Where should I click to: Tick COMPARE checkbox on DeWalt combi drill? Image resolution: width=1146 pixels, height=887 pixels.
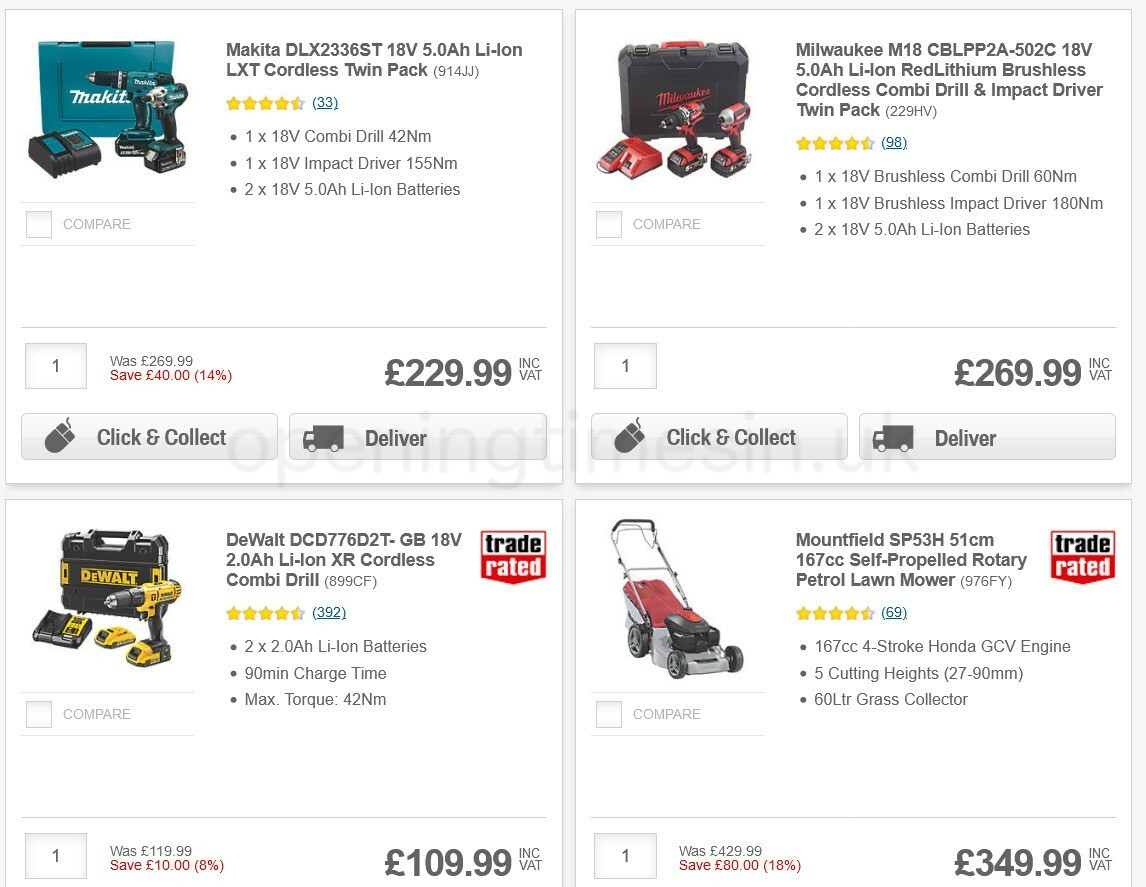38,714
